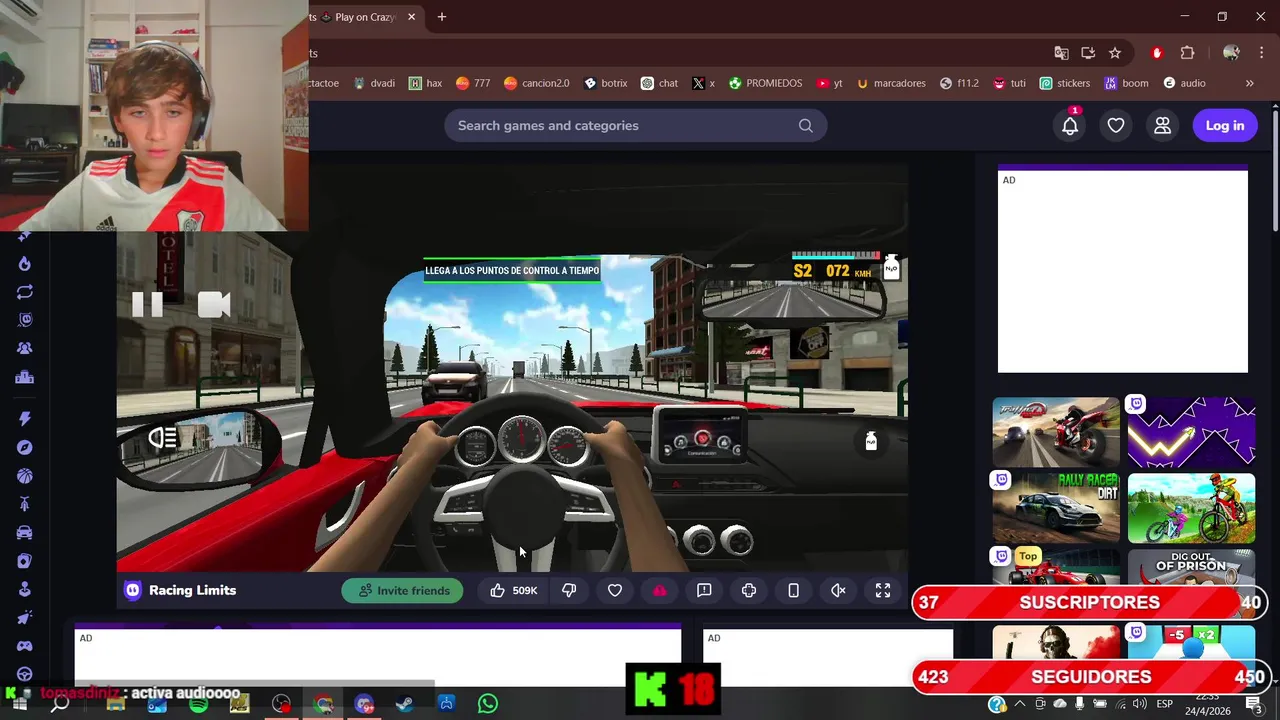Click the gamepad controls icon under game
Viewport: 1280px width, 720px height.
[x=749, y=590]
